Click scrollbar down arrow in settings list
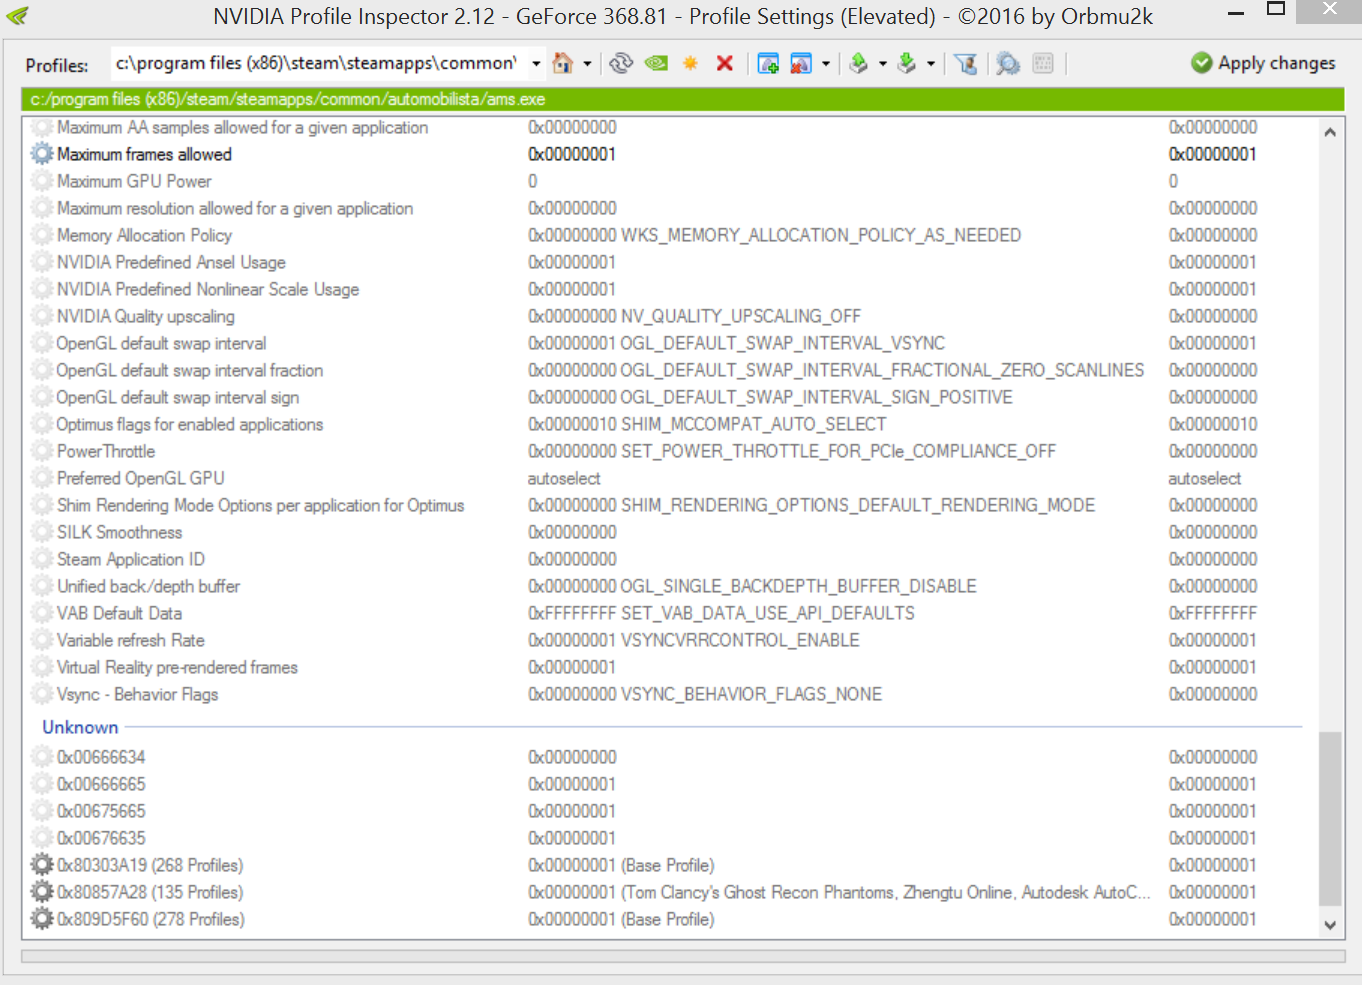The height and width of the screenshot is (985, 1362). [x=1330, y=925]
